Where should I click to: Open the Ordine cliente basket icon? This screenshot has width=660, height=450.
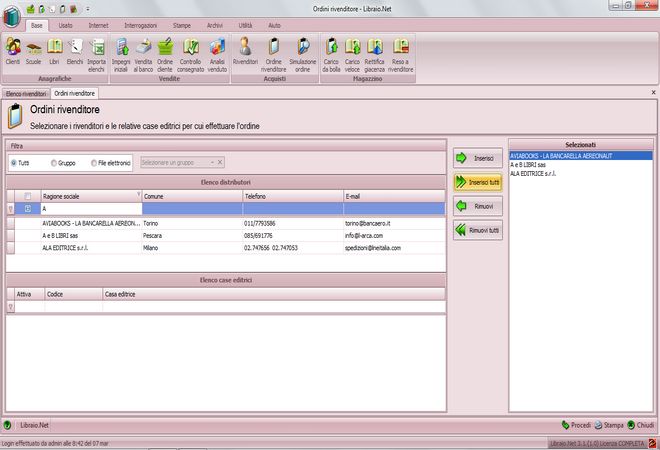click(x=165, y=55)
